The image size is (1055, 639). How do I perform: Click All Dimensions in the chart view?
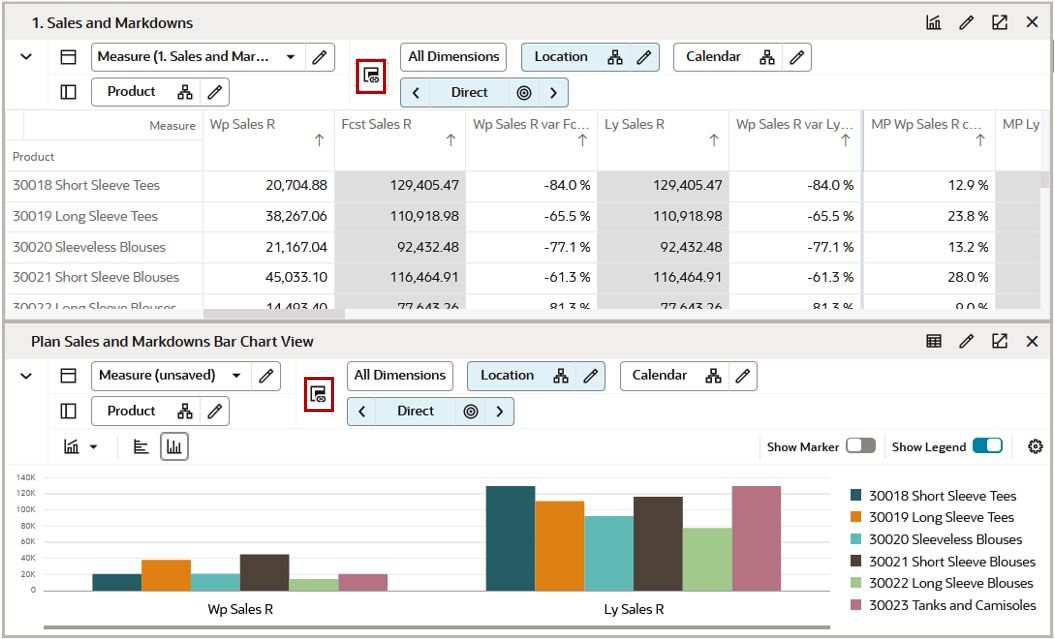pyautogui.click(x=400, y=375)
